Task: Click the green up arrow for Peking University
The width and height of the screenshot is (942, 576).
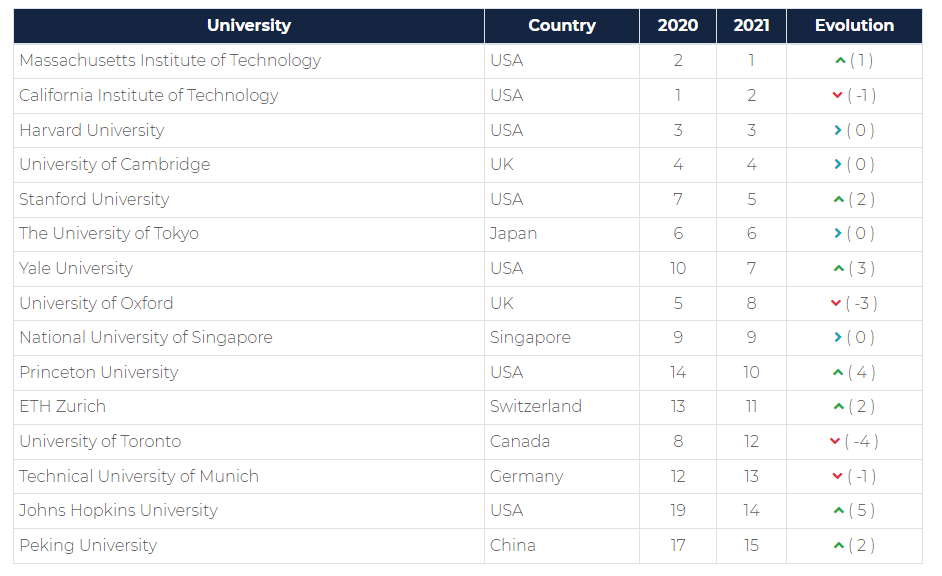Action: coord(839,546)
